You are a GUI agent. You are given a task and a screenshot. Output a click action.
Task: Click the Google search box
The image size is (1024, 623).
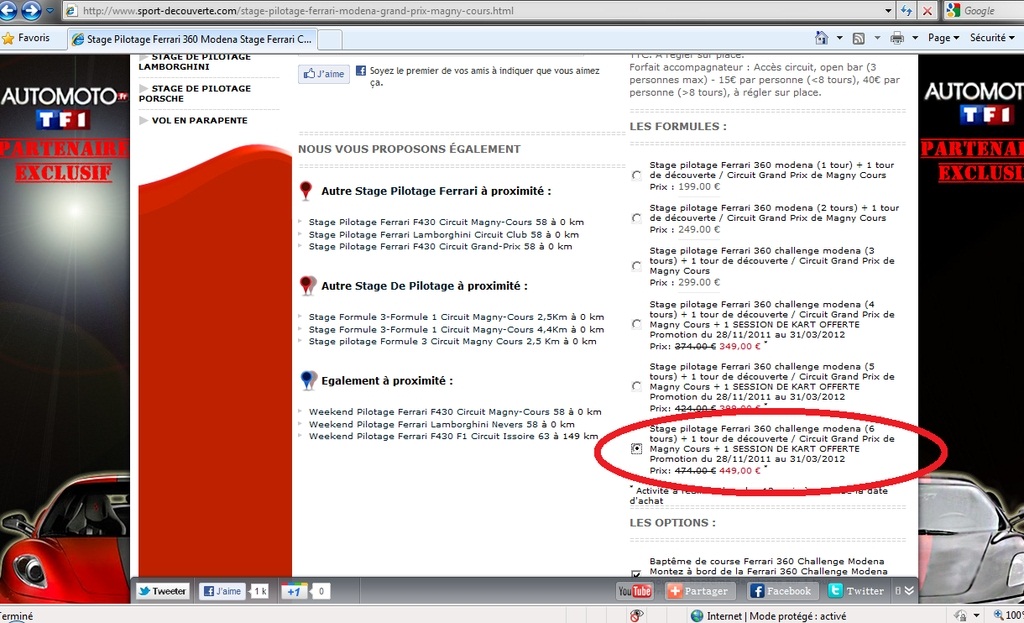(x=984, y=10)
